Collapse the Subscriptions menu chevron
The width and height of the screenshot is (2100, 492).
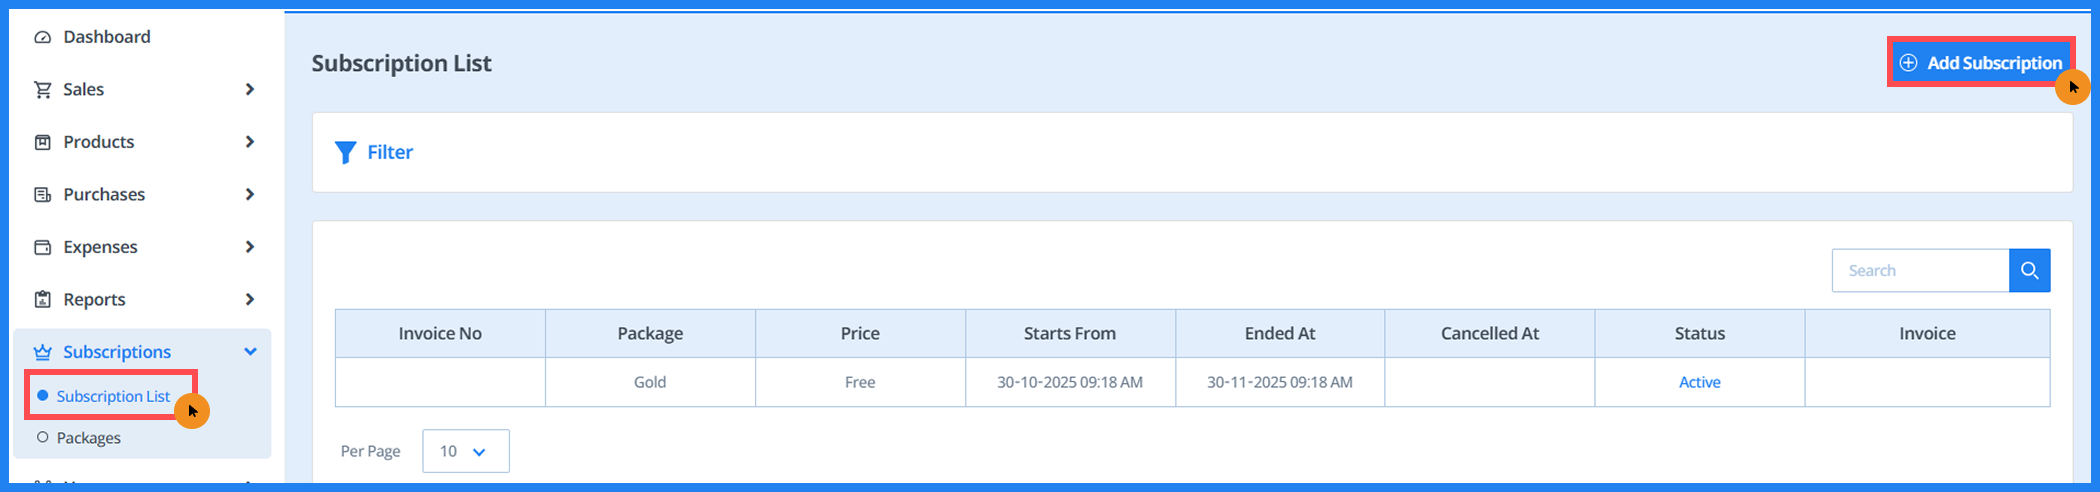[250, 352]
